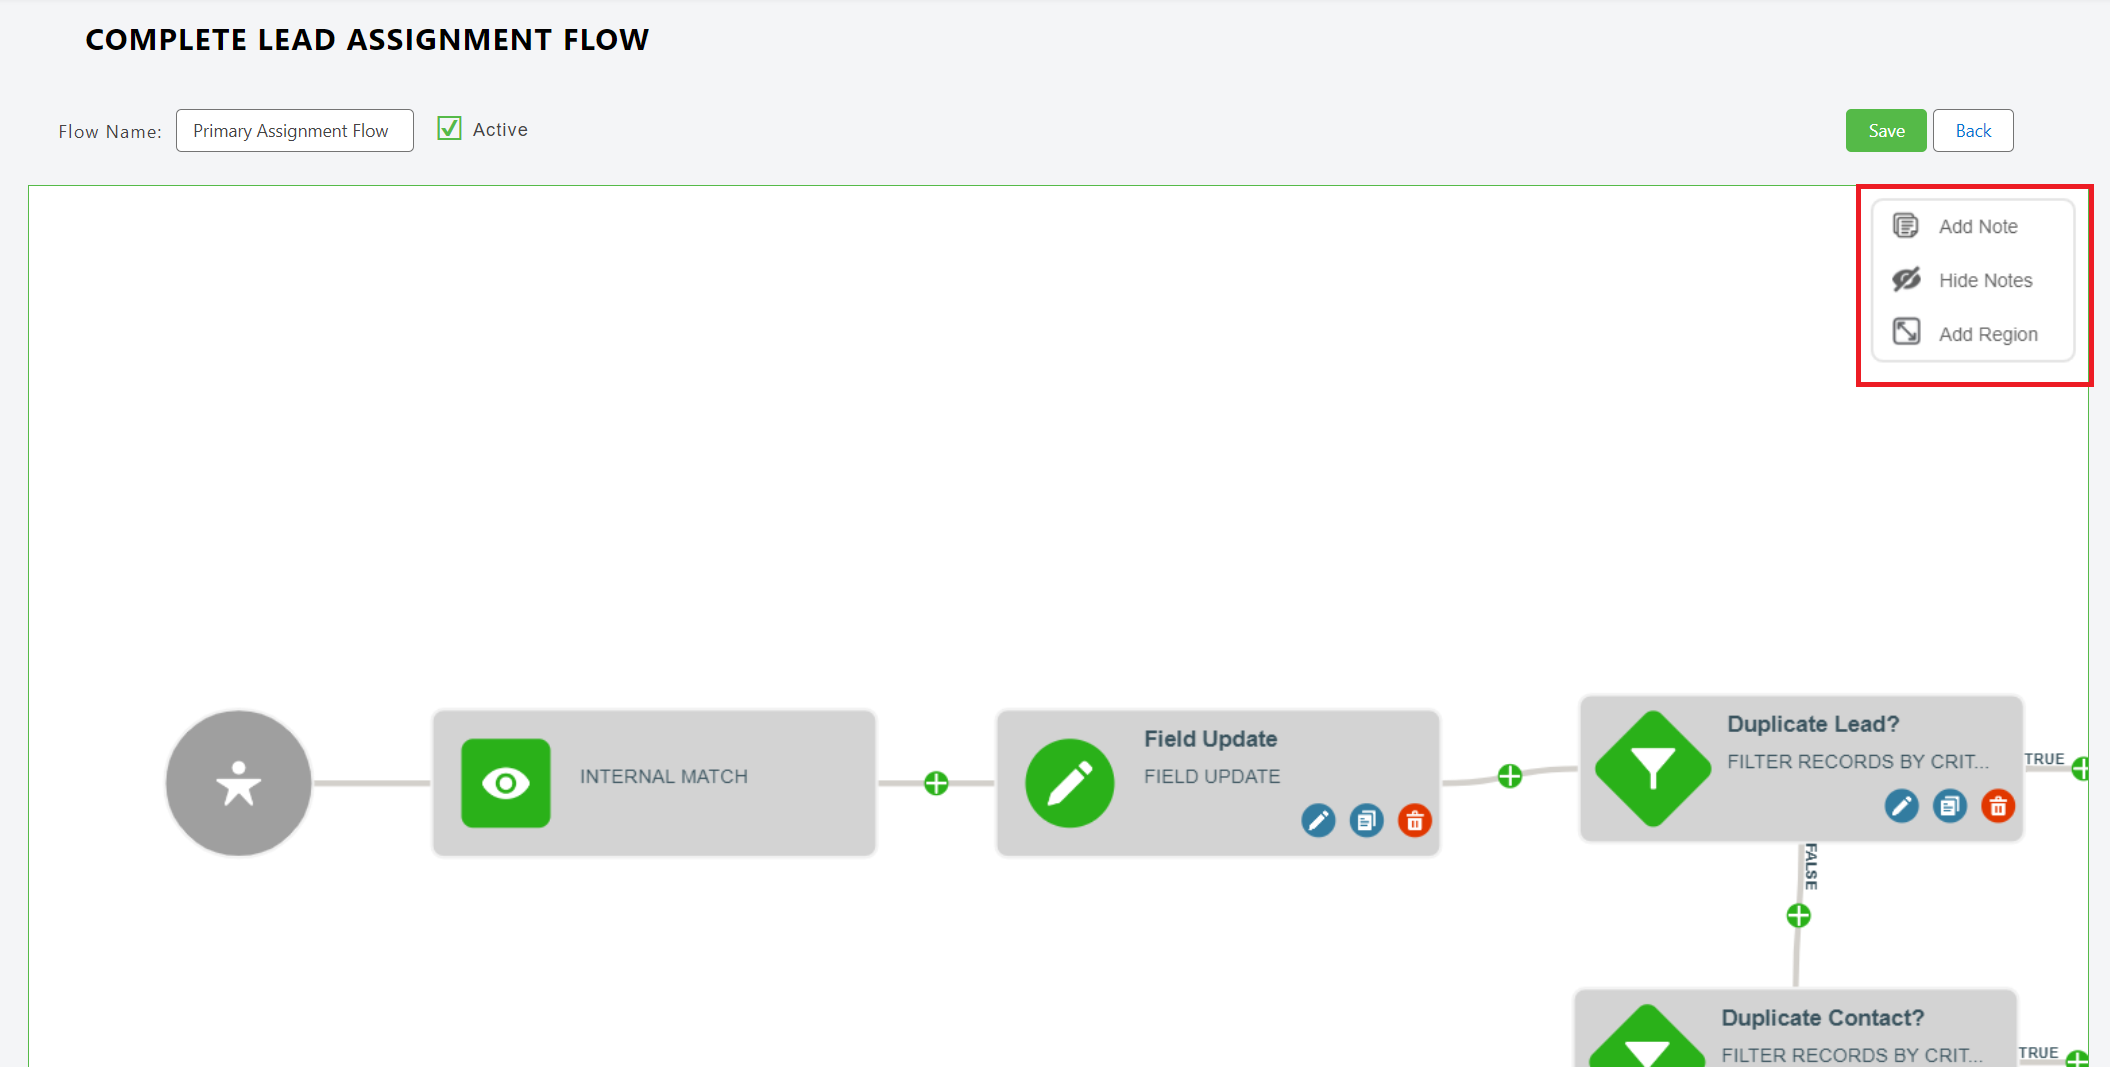Duplicate the Duplicate Lead? node
This screenshot has width=2110, height=1079.
click(x=1949, y=806)
